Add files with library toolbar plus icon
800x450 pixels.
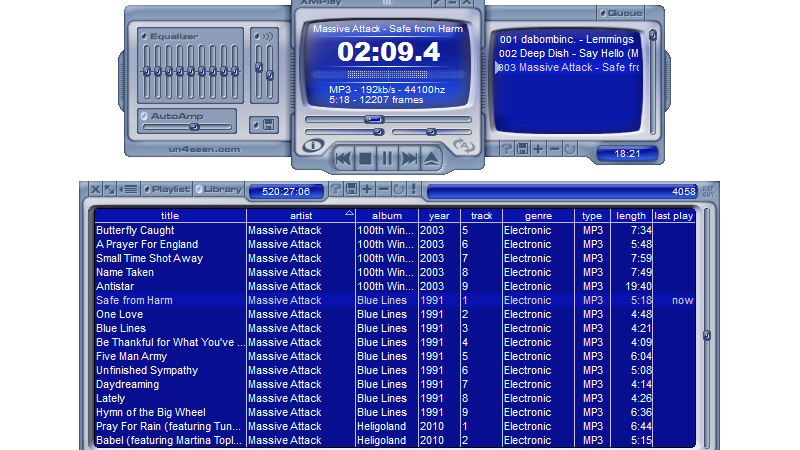coord(367,189)
